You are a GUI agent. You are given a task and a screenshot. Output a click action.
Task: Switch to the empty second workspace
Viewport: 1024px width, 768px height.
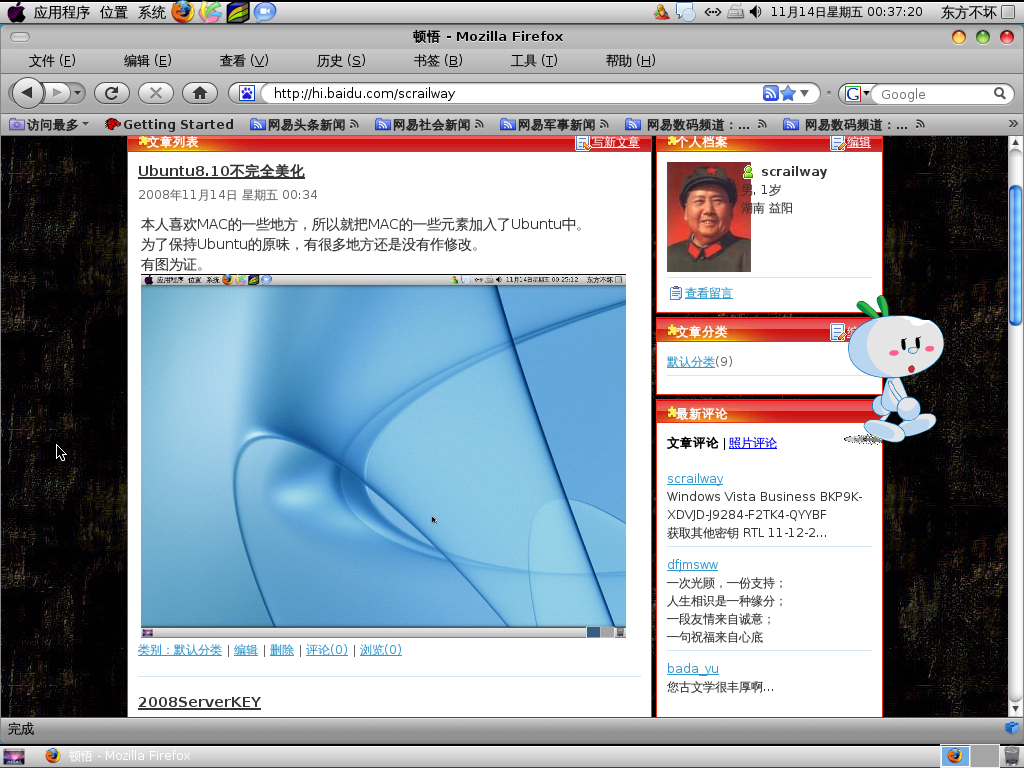[x=985, y=756]
